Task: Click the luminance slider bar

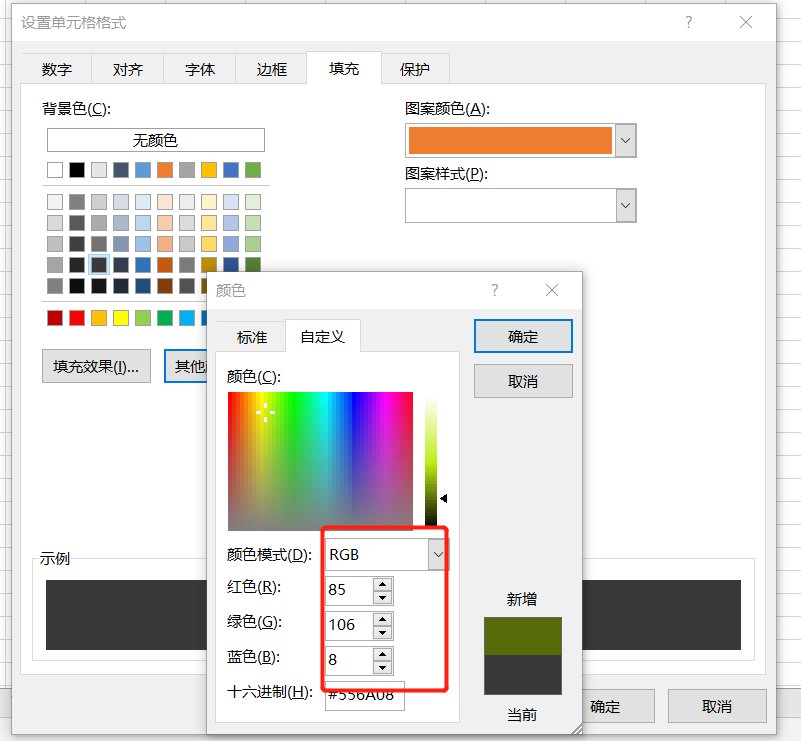Action: click(431, 461)
